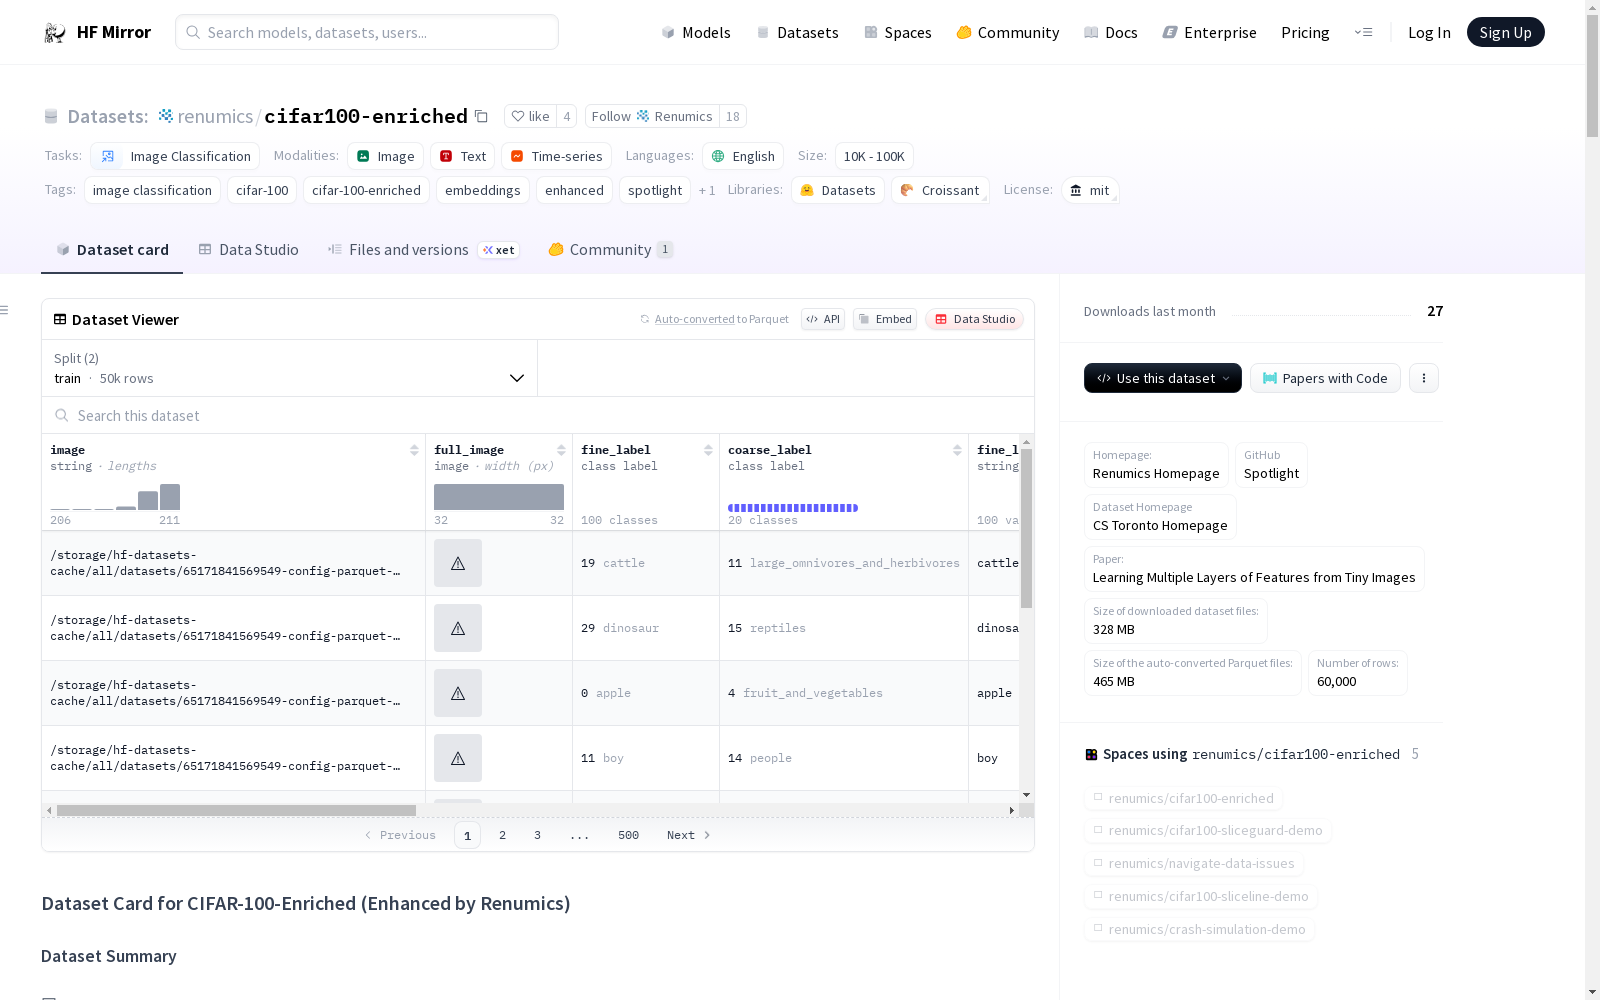The height and width of the screenshot is (1000, 1600).
Task: Toggle the left sidebar table of contents icon
Action: click(5, 310)
